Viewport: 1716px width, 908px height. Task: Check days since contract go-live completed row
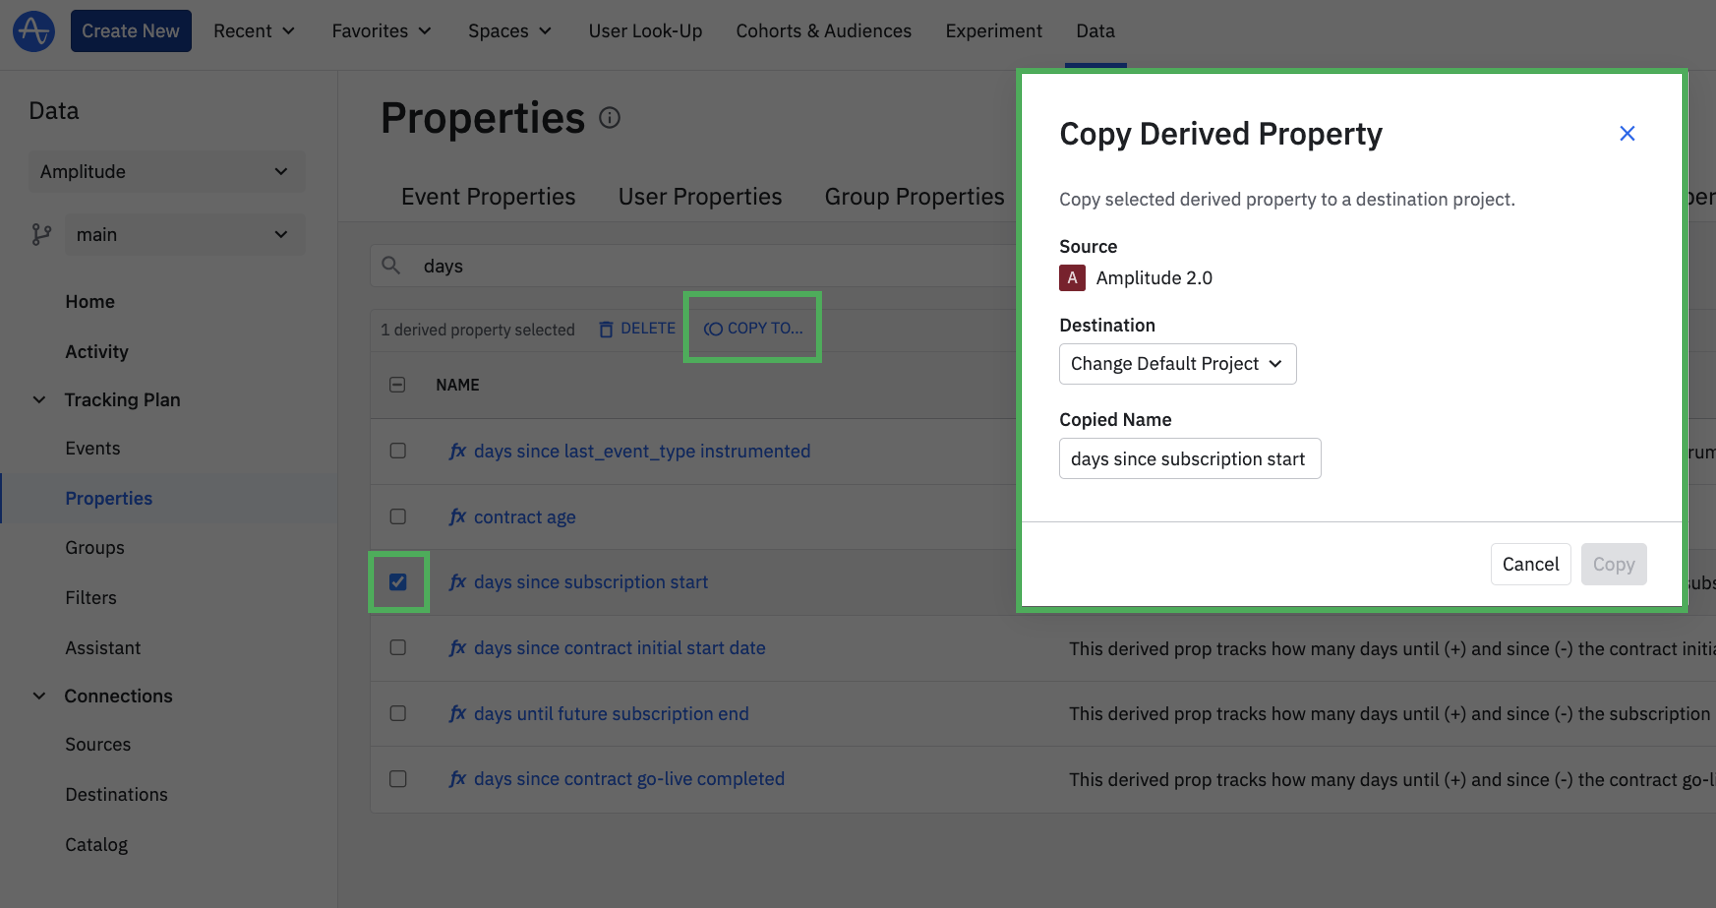click(398, 779)
